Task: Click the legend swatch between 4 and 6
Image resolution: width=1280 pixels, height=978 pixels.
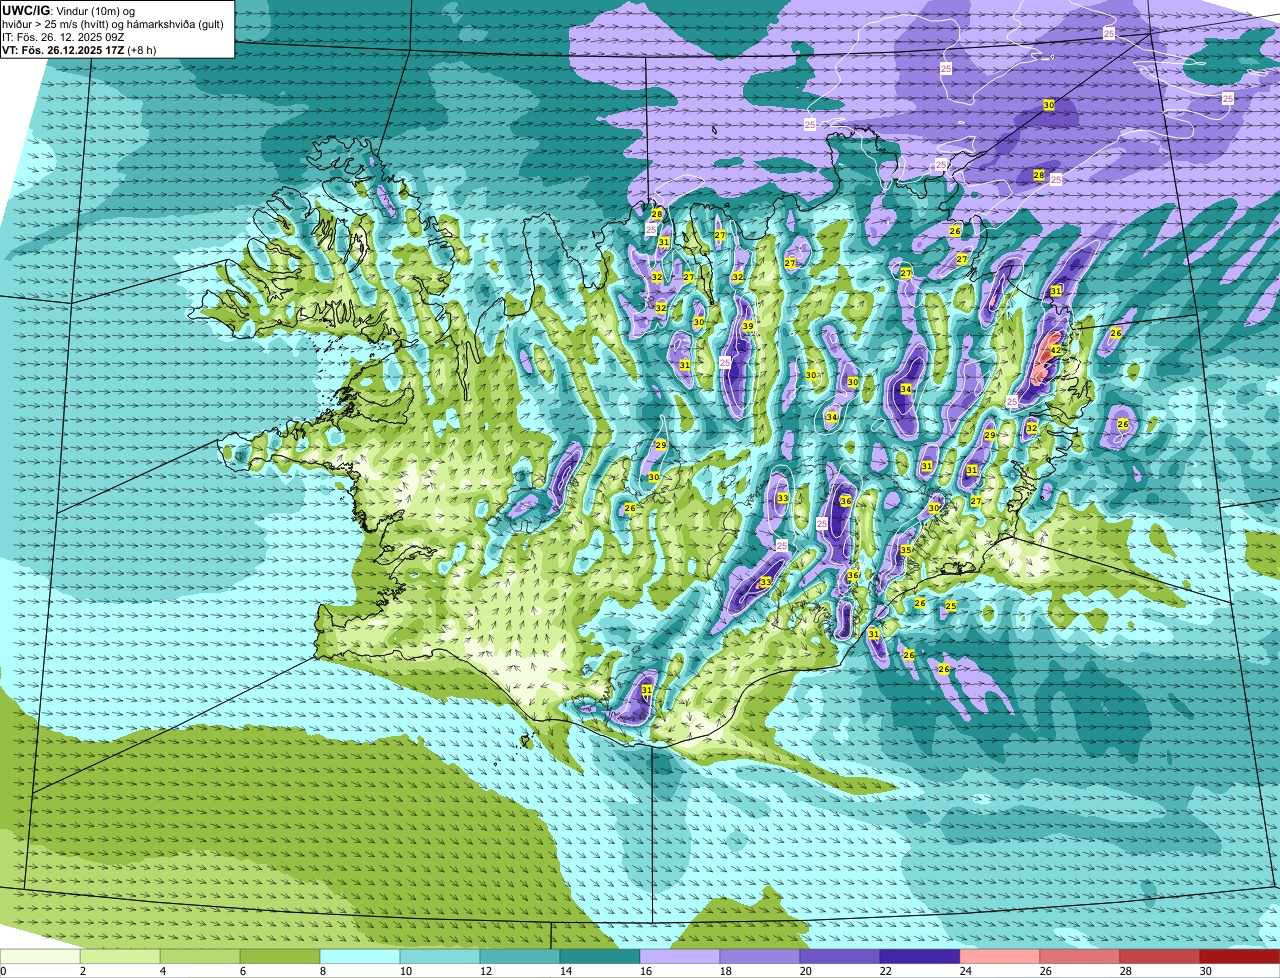Action: tap(200, 956)
